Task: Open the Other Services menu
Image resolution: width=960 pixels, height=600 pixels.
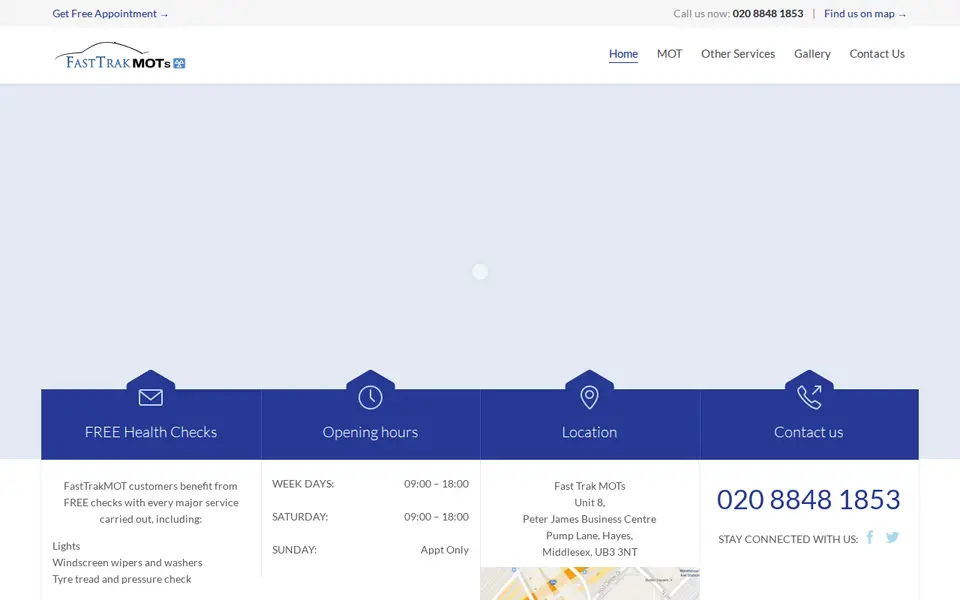Action: 738,54
